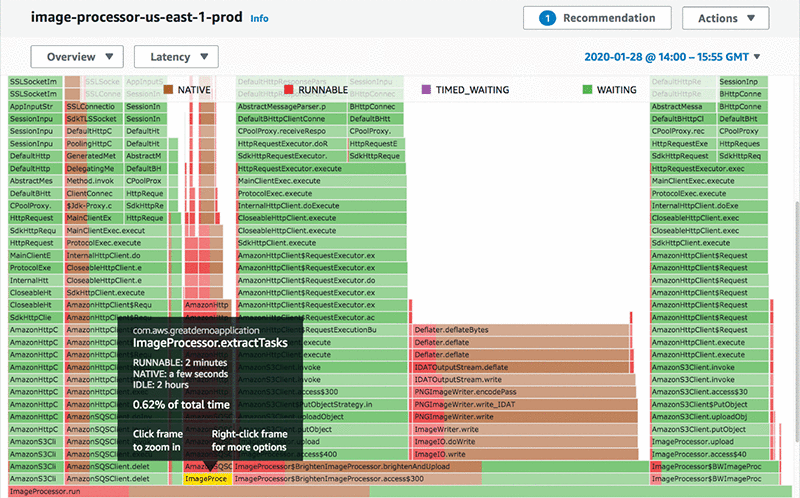Expand the Overview dropdown
Screen dimensions: 800x498
(77, 57)
